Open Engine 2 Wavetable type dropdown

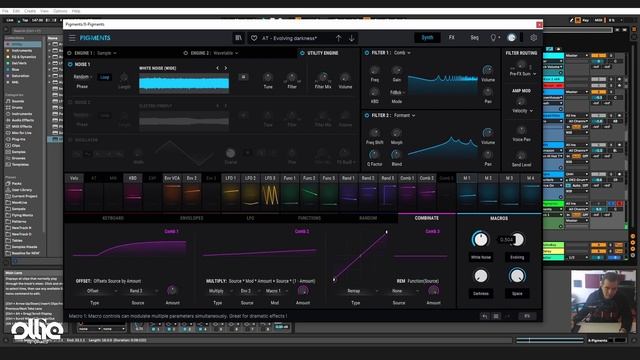coord(226,53)
